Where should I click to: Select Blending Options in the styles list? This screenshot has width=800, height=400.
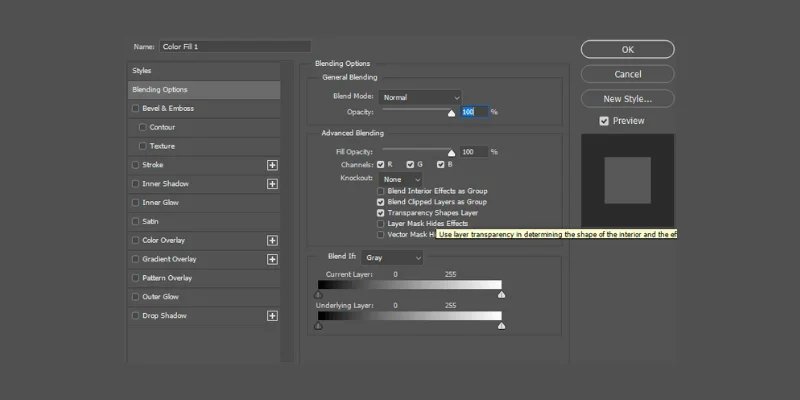coord(204,90)
